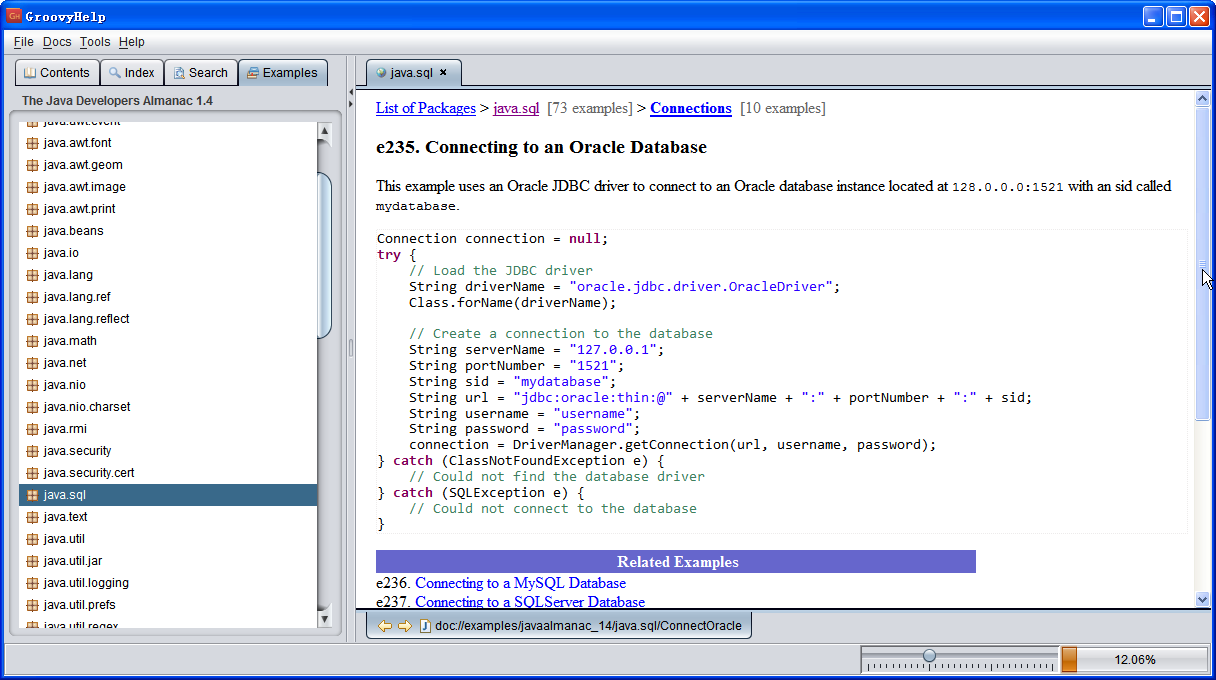Click the 'Related Examples' header bar
The width and height of the screenshot is (1216, 680).
point(676,562)
